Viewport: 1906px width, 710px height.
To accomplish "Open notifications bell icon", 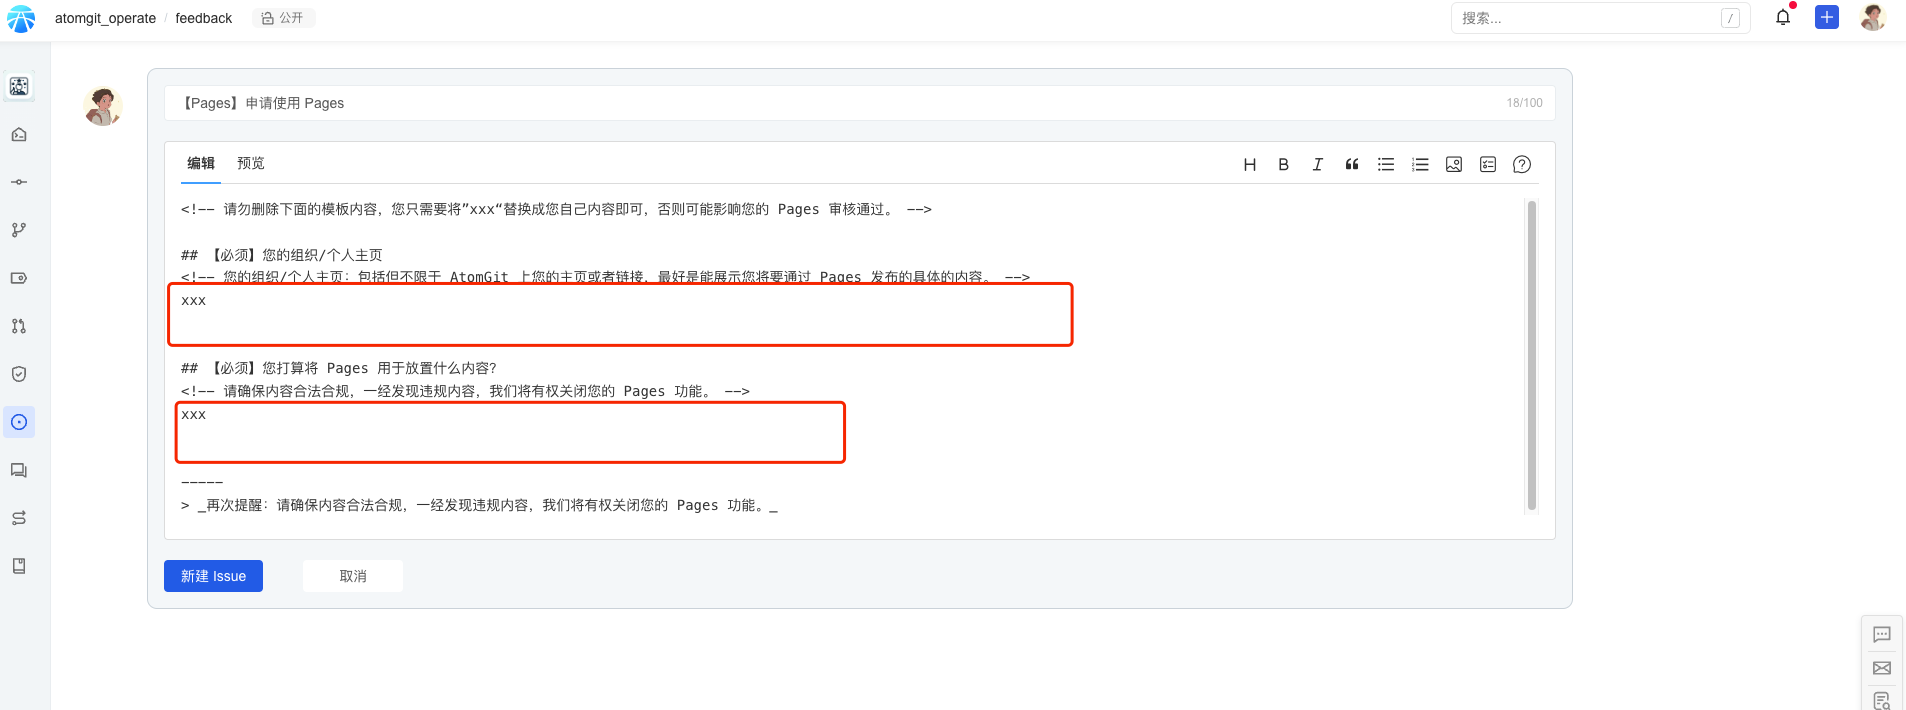I will [1783, 17].
